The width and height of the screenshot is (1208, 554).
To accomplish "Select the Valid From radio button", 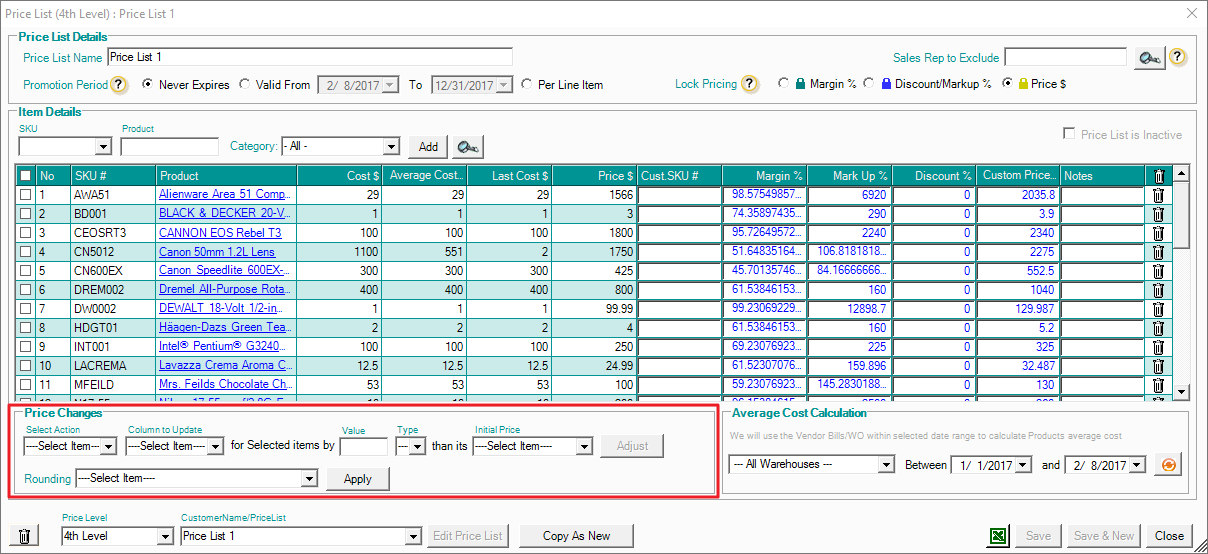I will [x=245, y=85].
